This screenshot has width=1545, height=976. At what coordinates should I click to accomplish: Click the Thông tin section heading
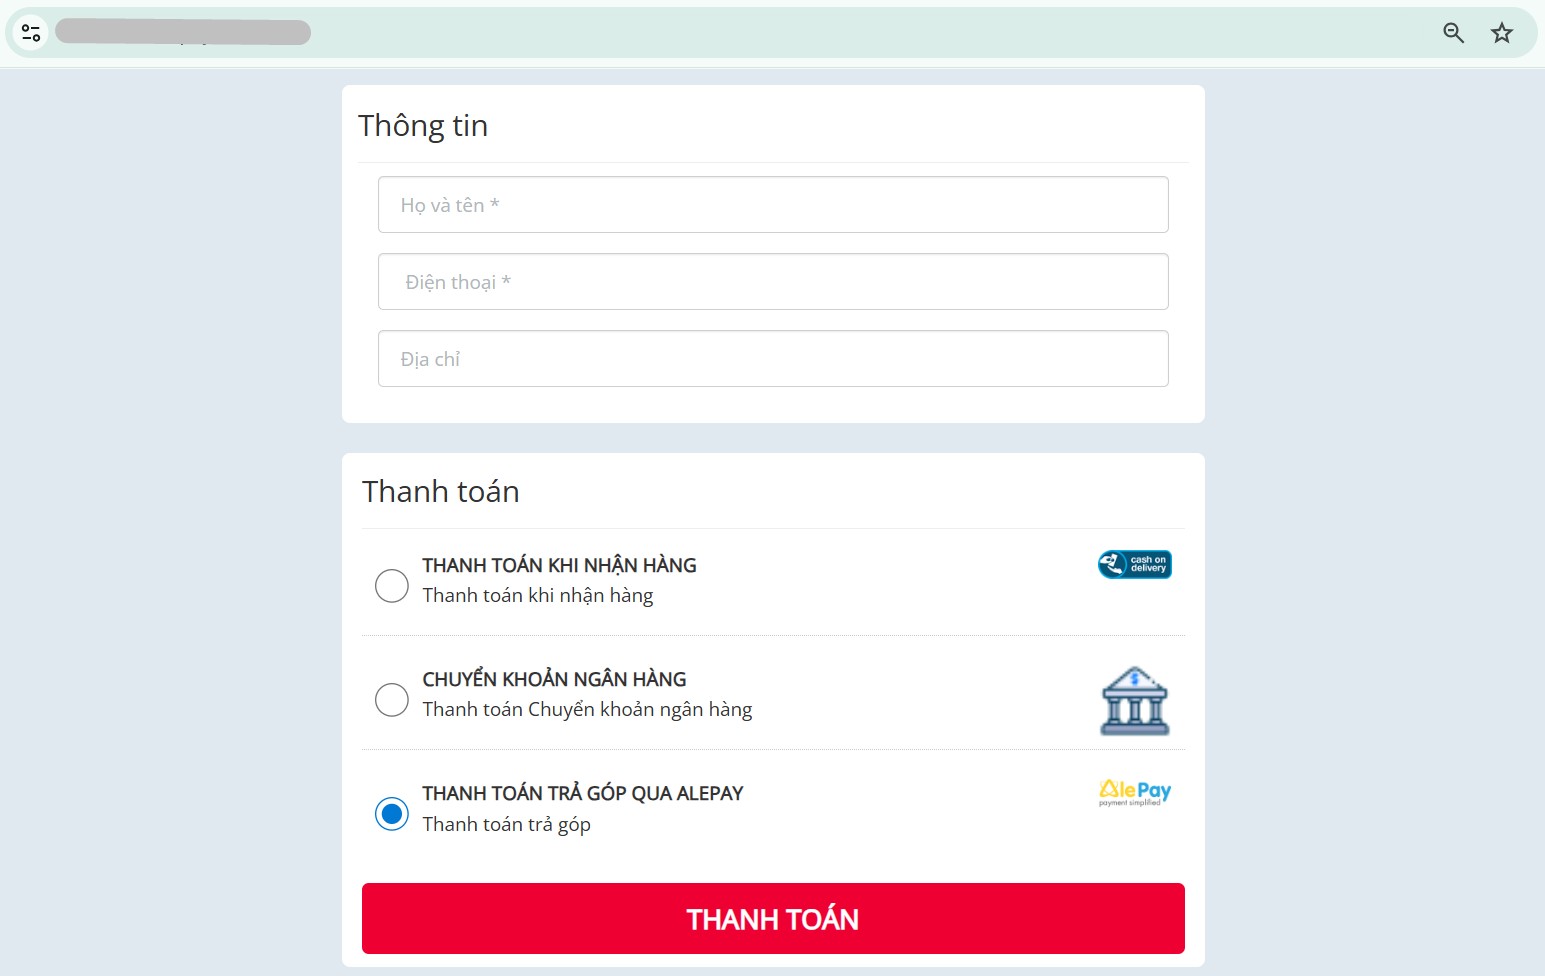[x=423, y=126]
